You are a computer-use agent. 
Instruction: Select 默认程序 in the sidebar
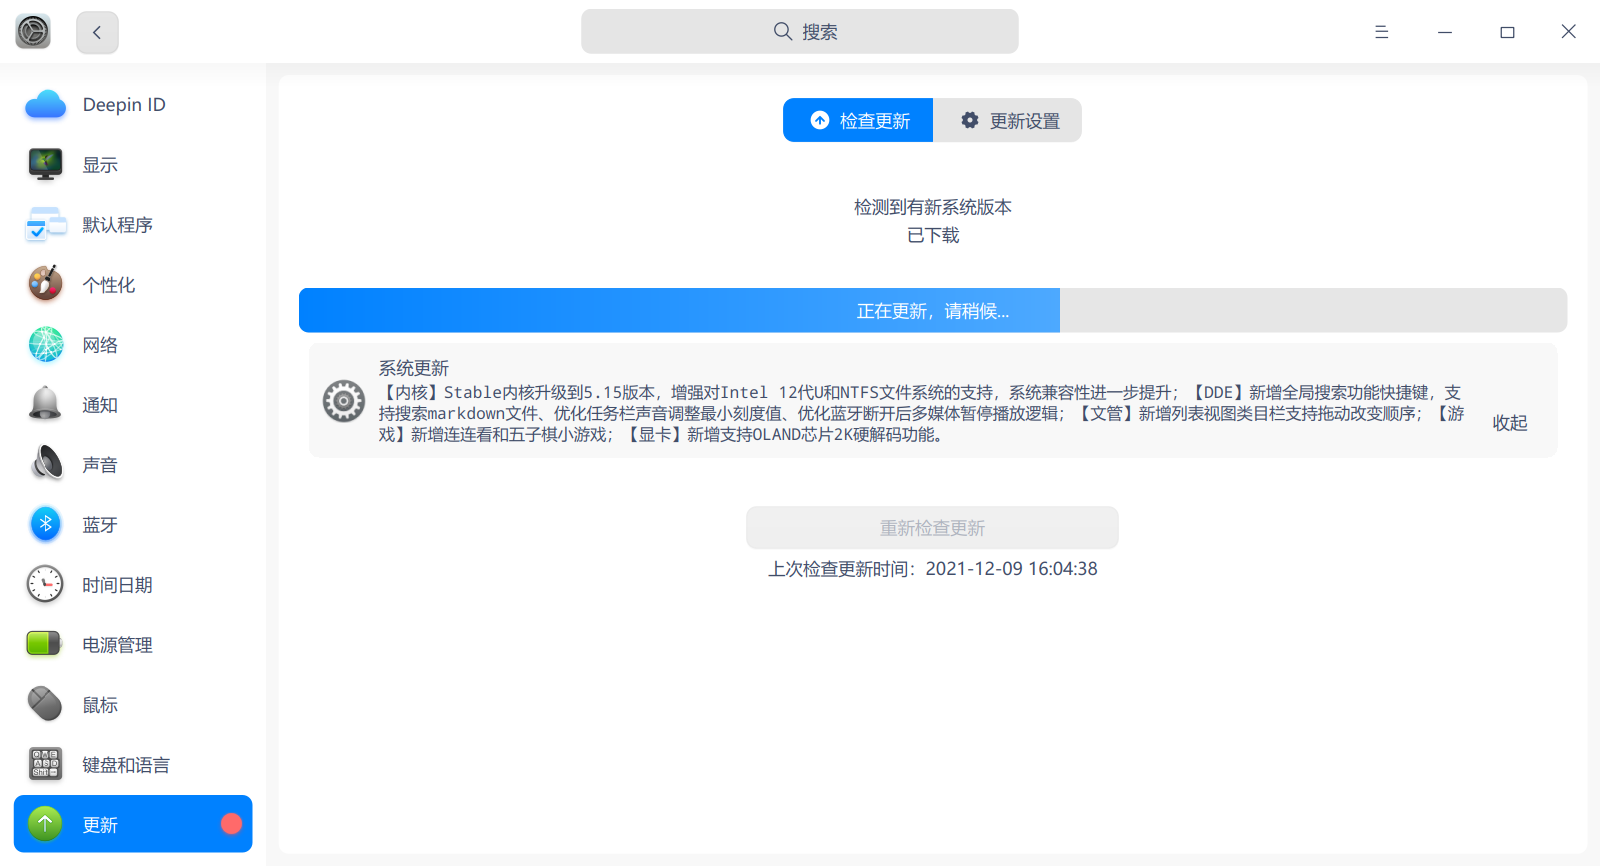pyautogui.click(x=133, y=225)
